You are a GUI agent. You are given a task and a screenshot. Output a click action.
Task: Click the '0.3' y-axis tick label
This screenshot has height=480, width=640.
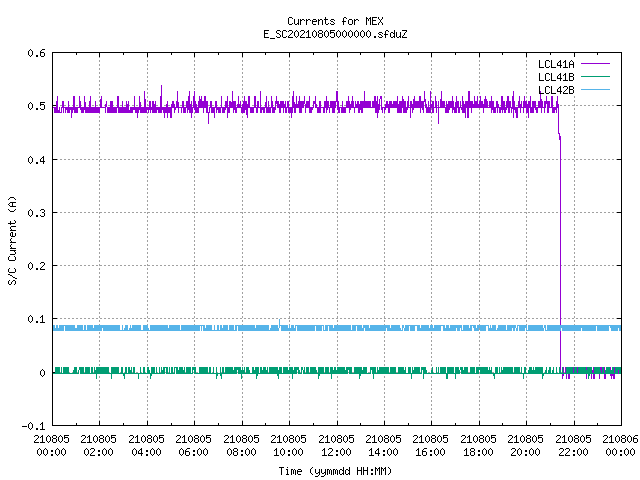[x=36, y=213]
